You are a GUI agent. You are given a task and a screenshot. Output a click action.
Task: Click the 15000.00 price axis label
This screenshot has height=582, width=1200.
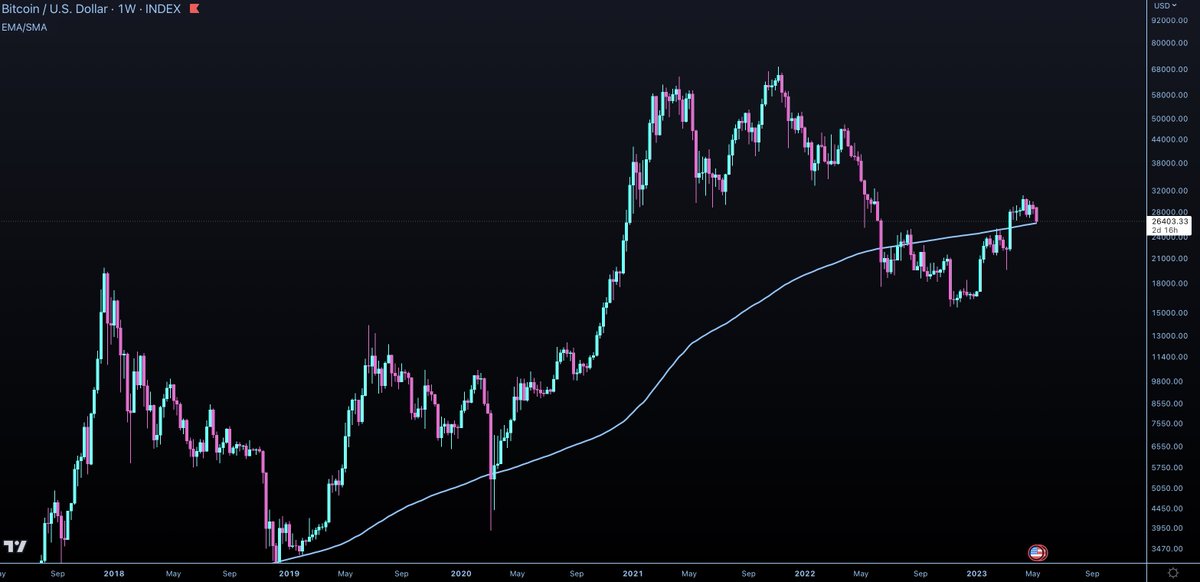pos(1169,312)
